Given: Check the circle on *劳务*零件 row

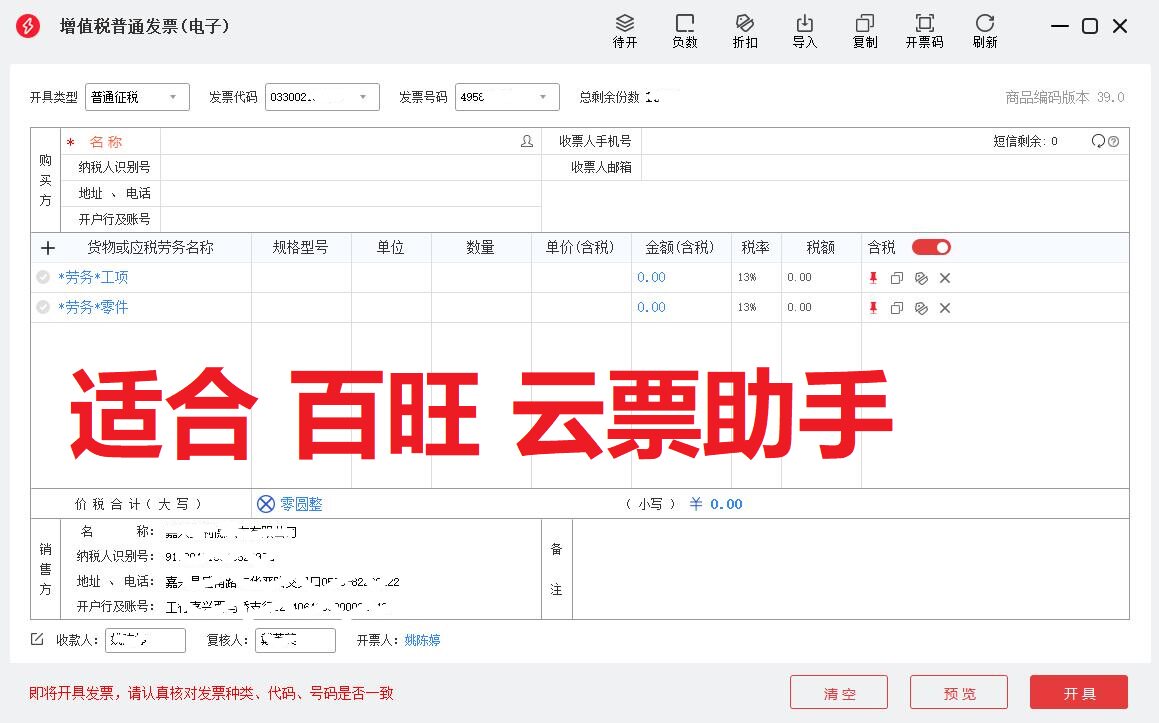Looking at the screenshot, I should tap(43, 307).
